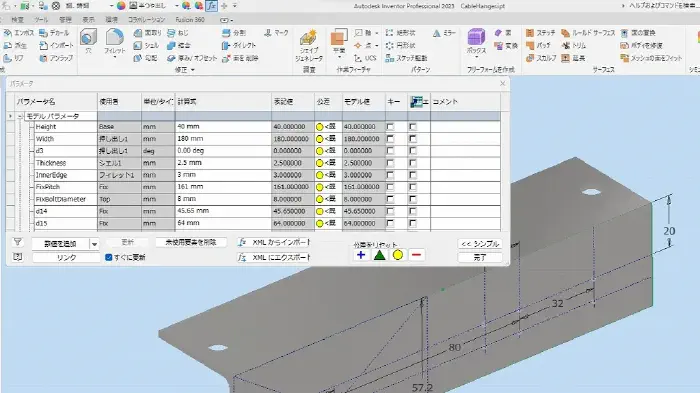This screenshot has width=700, height=393.
Task: Open the Fusion 360 ribbon tab
Action: point(190,20)
